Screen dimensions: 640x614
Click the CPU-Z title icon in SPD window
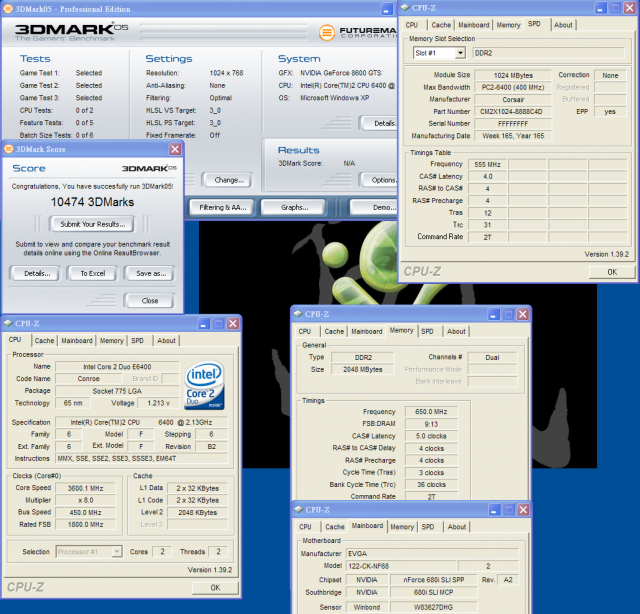tap(405, 8)
